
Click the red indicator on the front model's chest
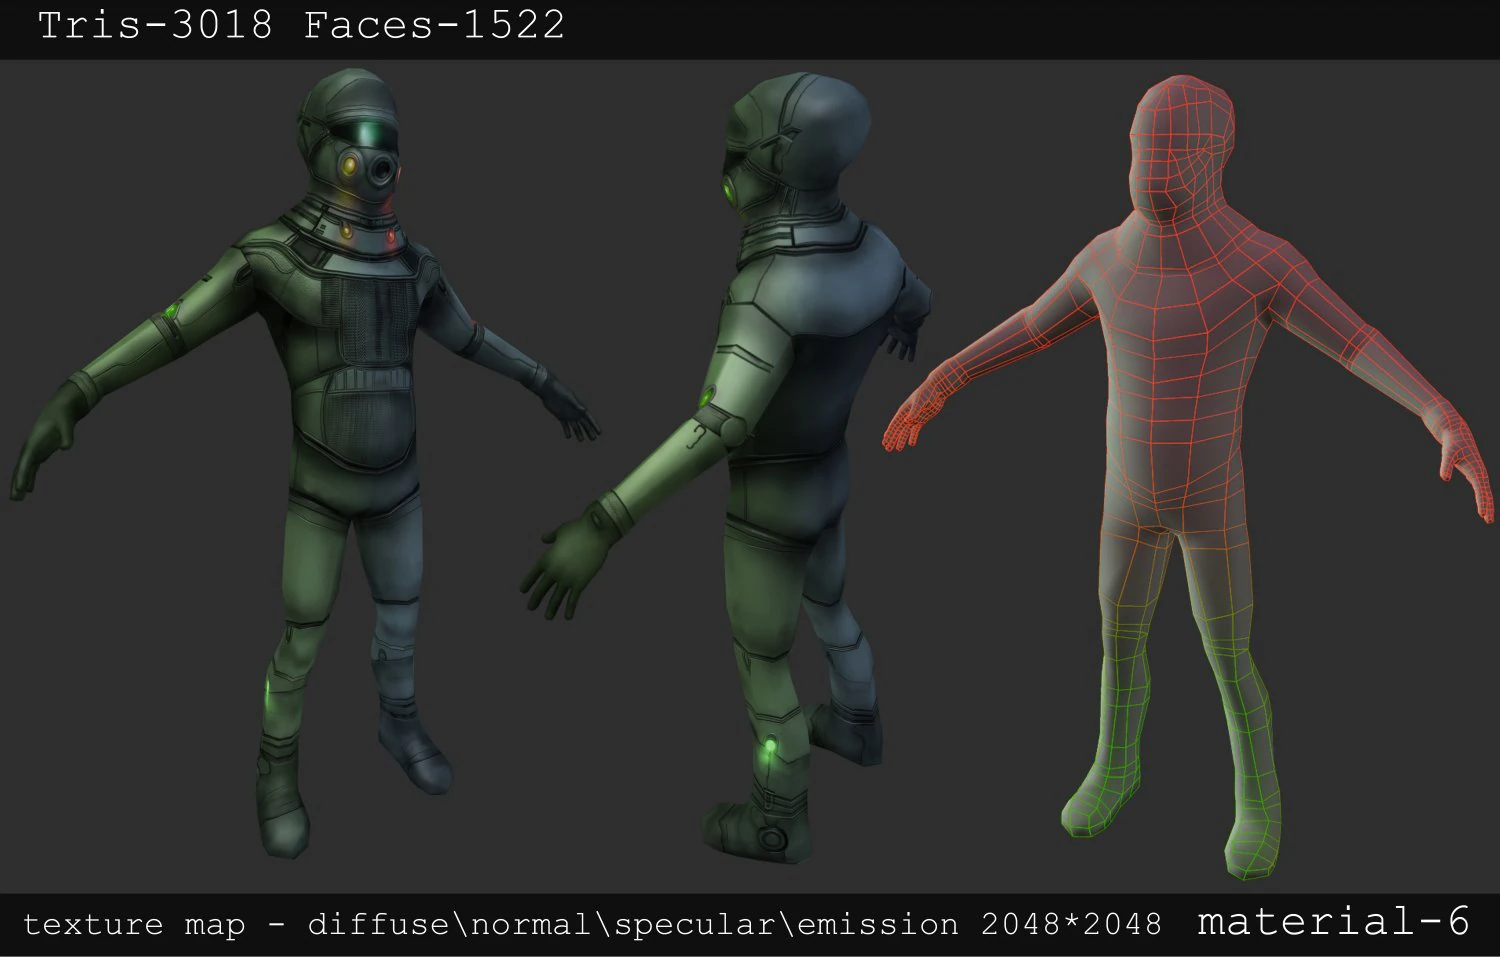(390, 235)
